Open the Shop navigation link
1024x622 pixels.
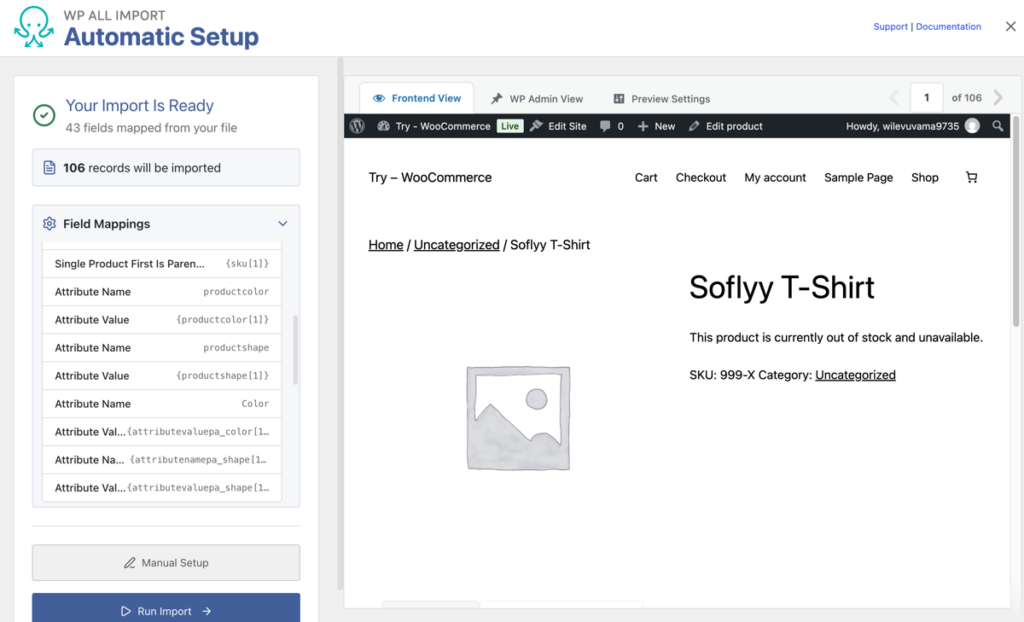(925, 178)
